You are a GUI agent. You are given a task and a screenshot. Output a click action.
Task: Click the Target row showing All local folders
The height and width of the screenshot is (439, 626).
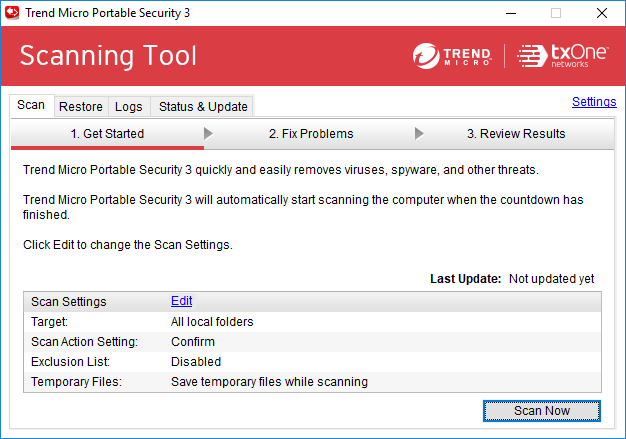(212, 321)
